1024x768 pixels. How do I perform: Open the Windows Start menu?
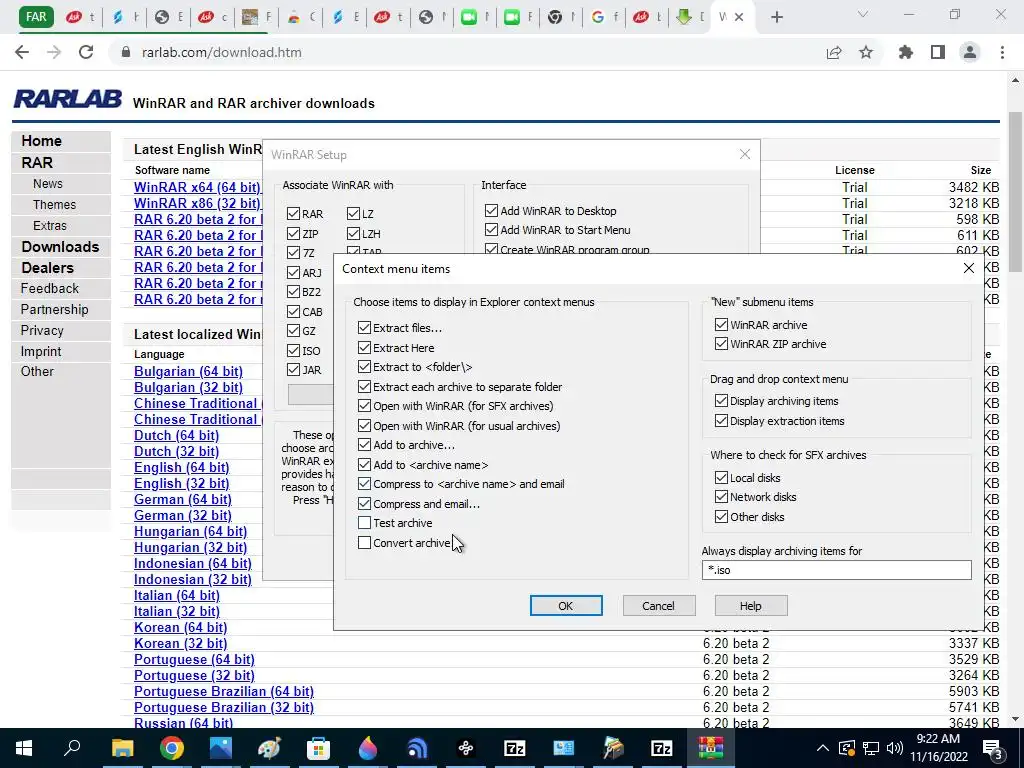(24, 748)
